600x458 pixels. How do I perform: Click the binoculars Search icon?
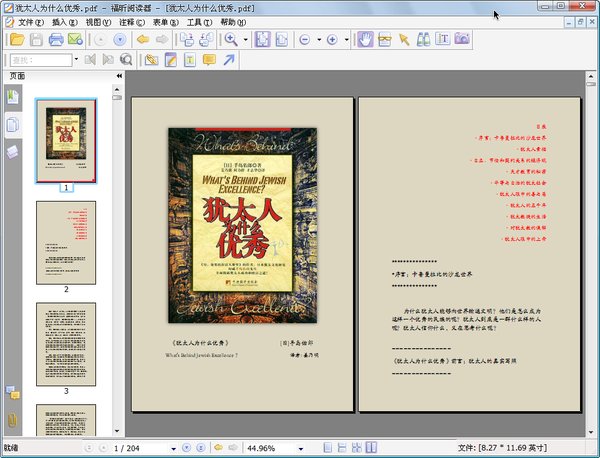[x=423, y=39]
